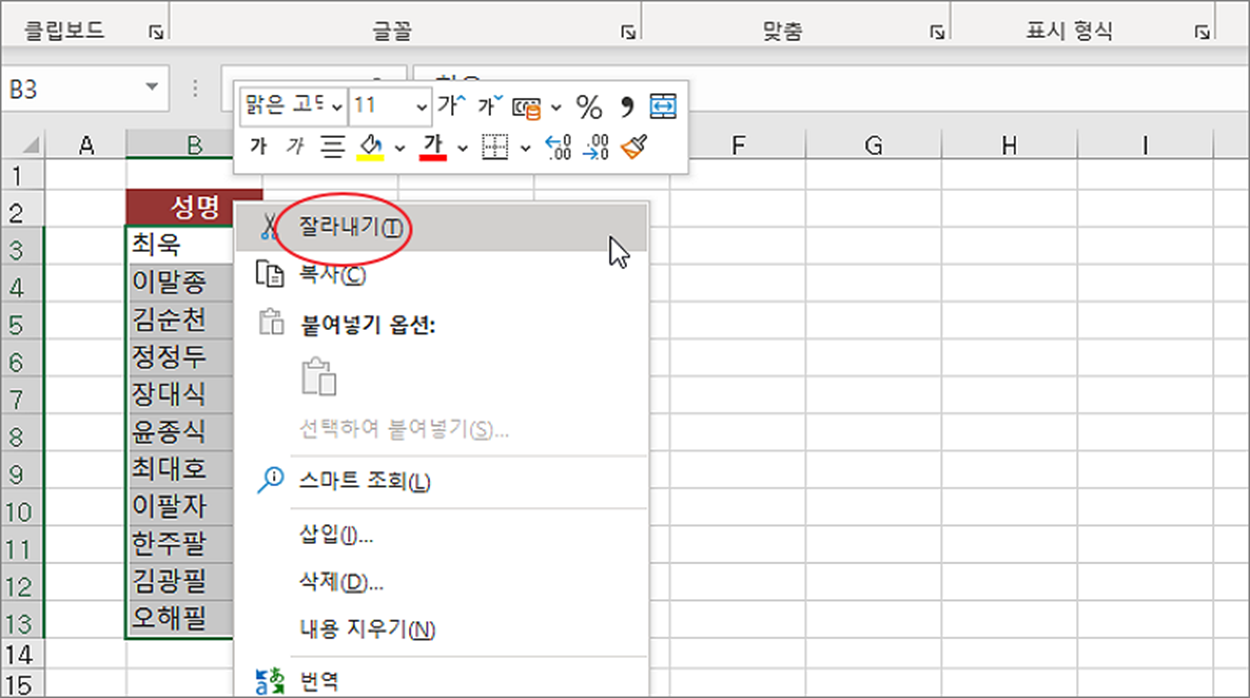Screen dimensions: 1250x698
Task: Apply percent style
Action: (x=590, y=106)
